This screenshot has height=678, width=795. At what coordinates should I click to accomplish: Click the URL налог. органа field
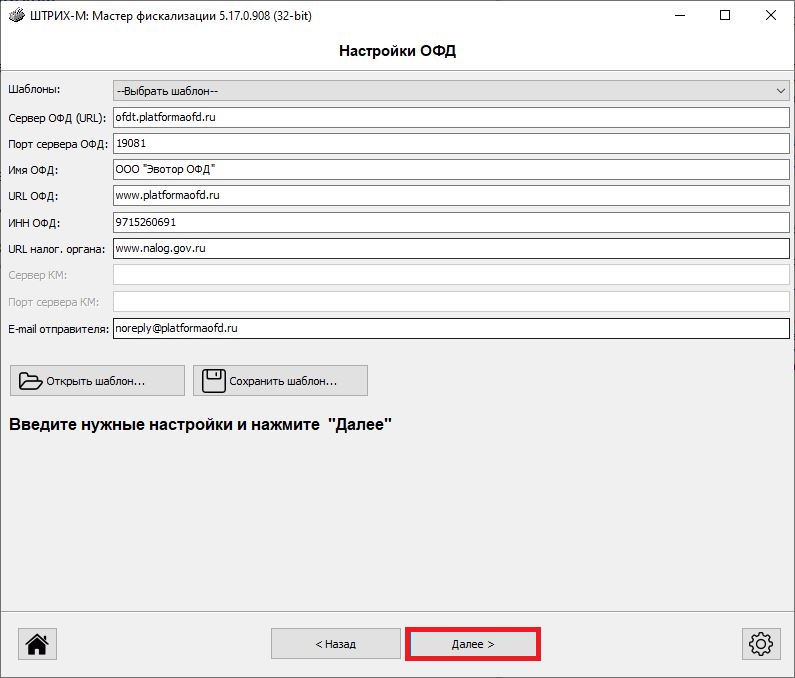[x=450, y=247]
